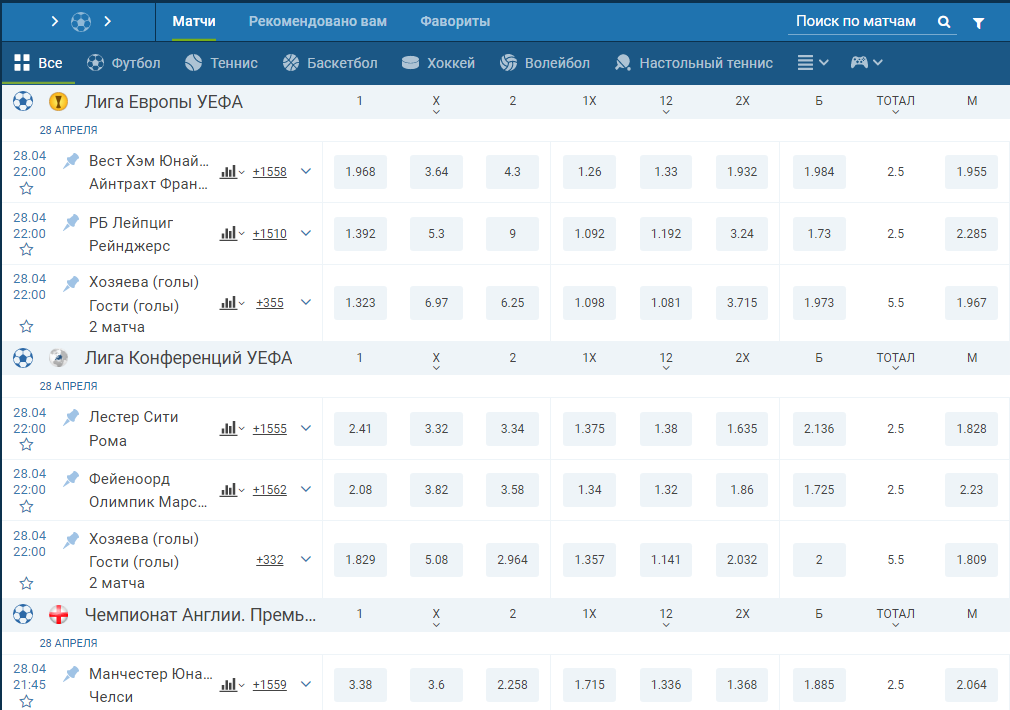
Task: Open +355 extra markets link
Action: tap(270, 303)
